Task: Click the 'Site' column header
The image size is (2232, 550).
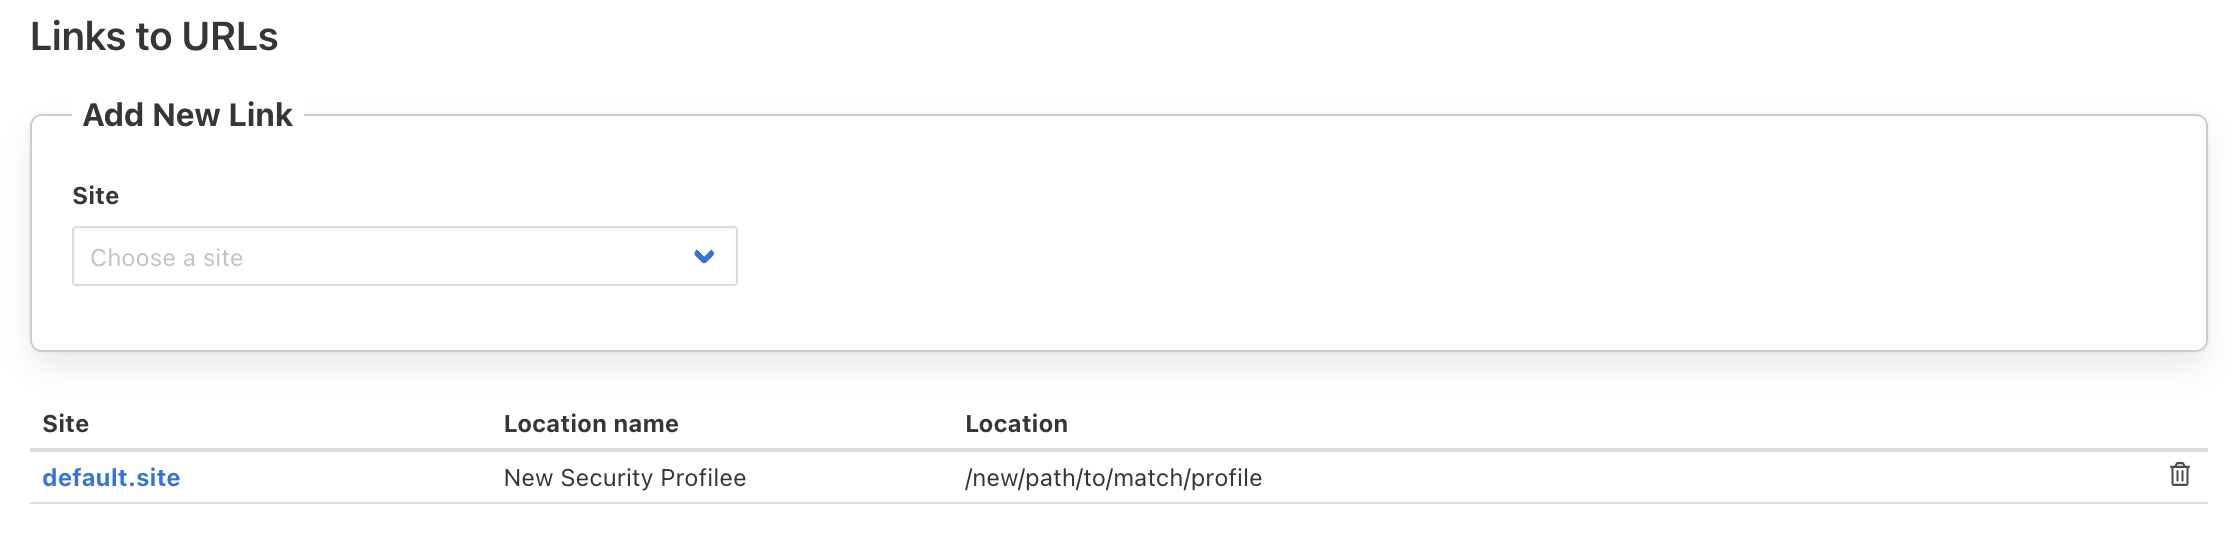Action: [x=66, y=424]
